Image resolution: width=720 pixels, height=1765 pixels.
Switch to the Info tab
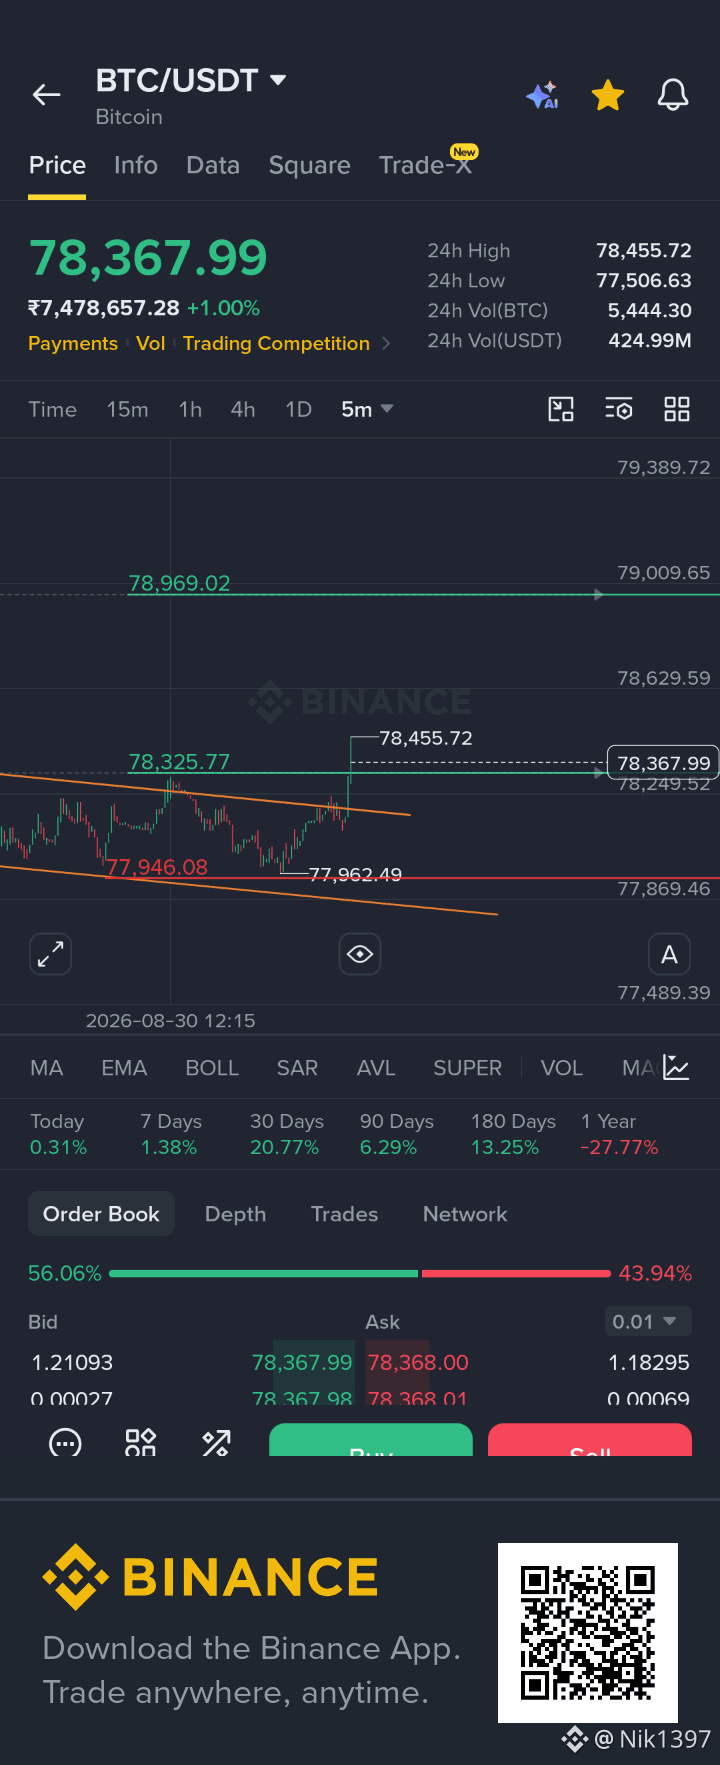coord(136,165)
